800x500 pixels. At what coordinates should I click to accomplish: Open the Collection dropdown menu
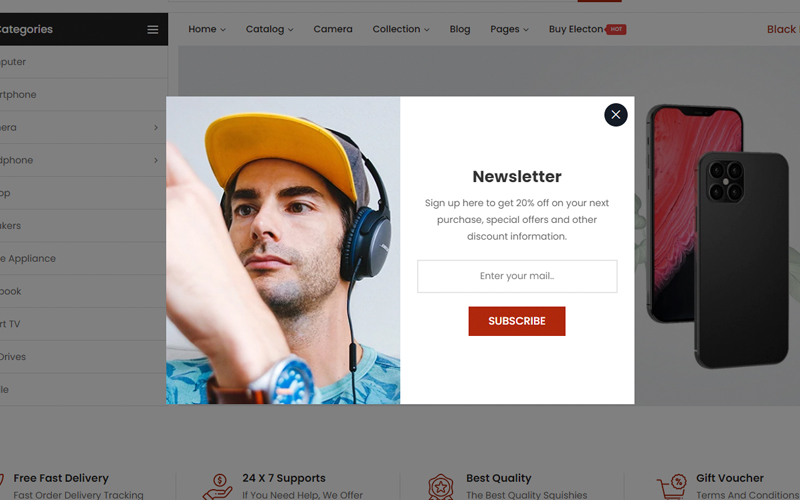pyautogui.click(x=401, y=30)
